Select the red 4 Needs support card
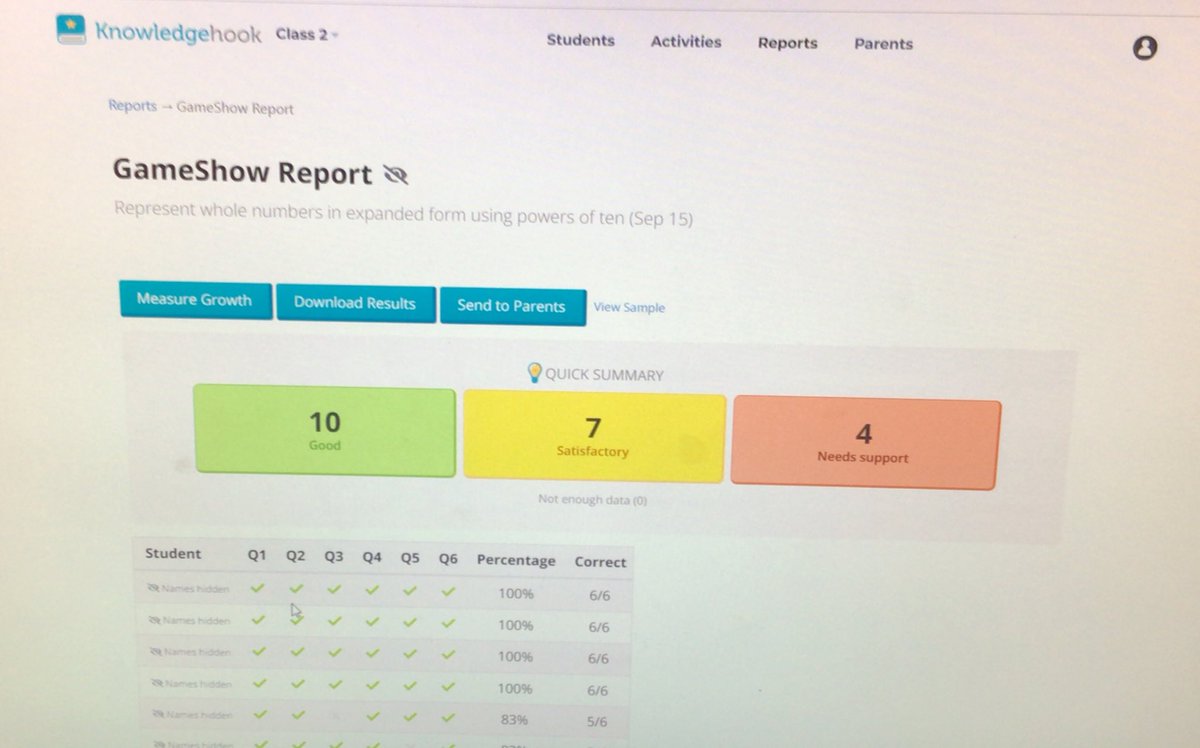 pyautogui.click(x=865, y=443)
